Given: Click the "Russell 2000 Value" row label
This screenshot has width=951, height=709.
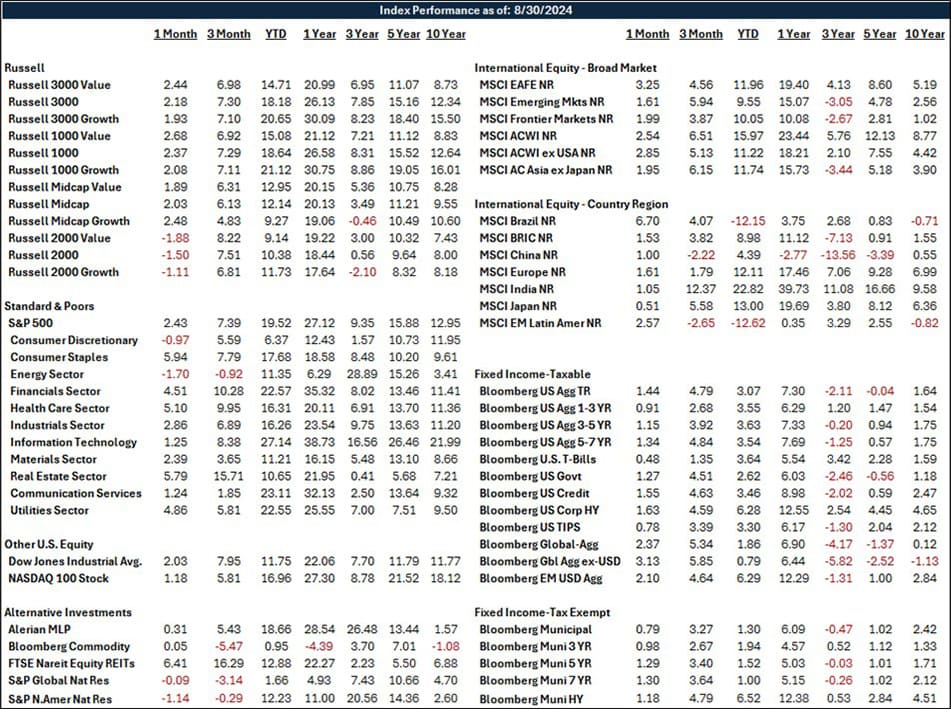Looking at the screenshot, I should pos(59,238).
